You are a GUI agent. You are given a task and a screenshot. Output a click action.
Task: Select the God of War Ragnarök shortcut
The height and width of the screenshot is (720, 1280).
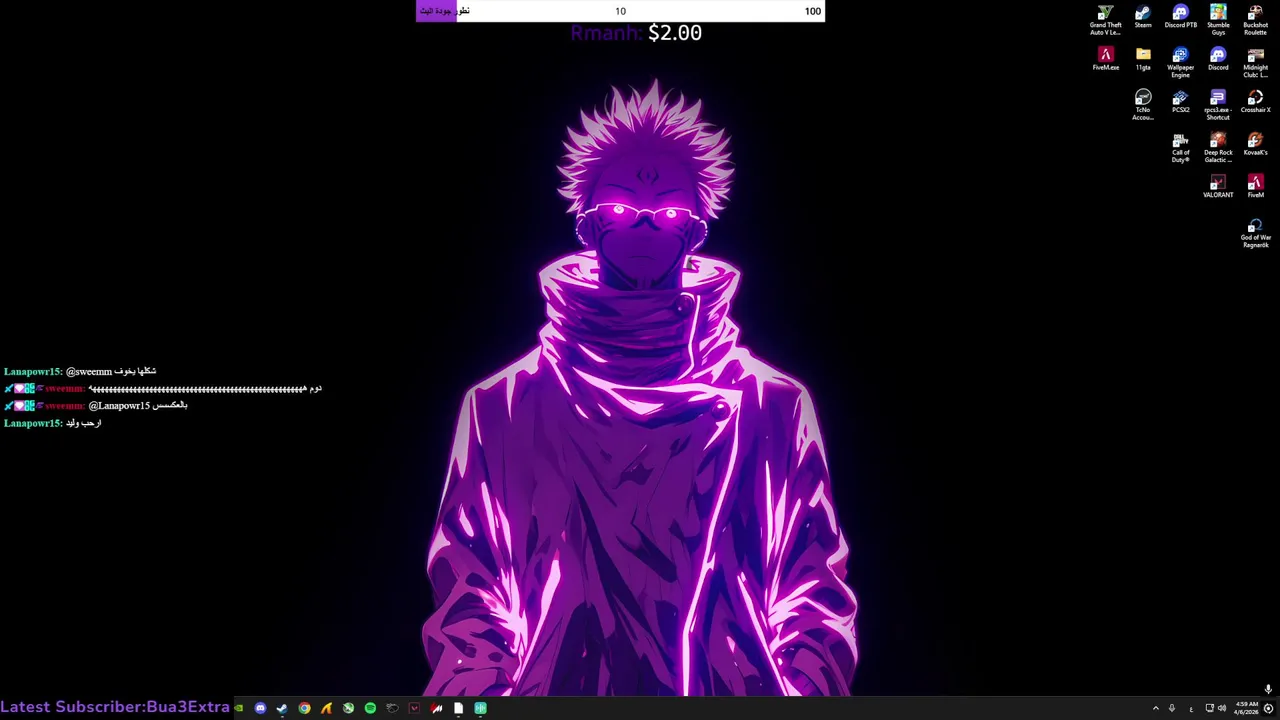1255,233
